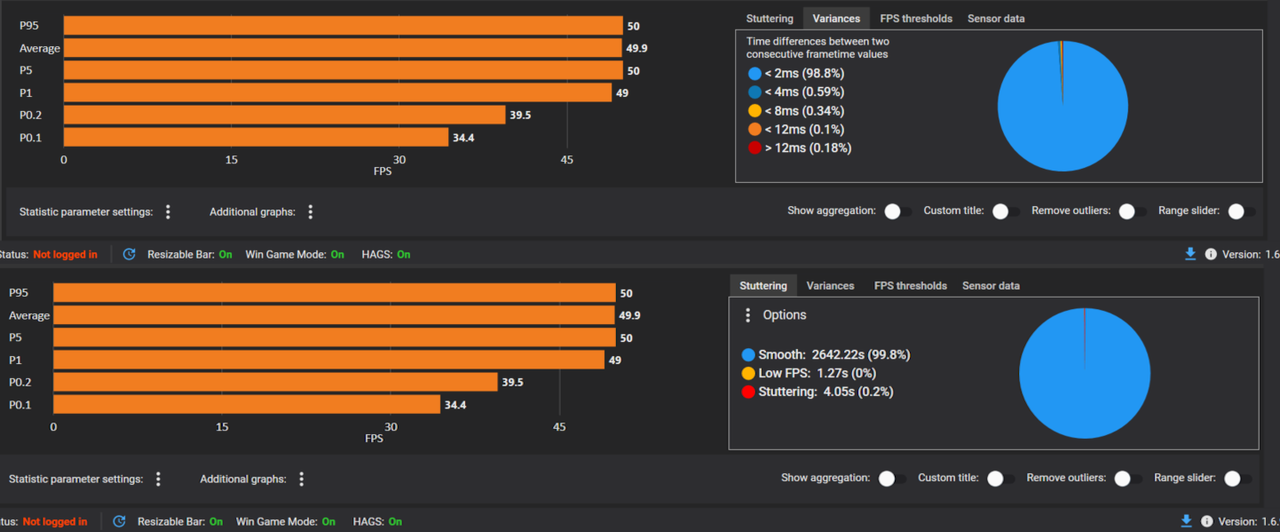Click the orange swatch for < 12ms
Screen dimensions: 1280x532
click(754, 130)
